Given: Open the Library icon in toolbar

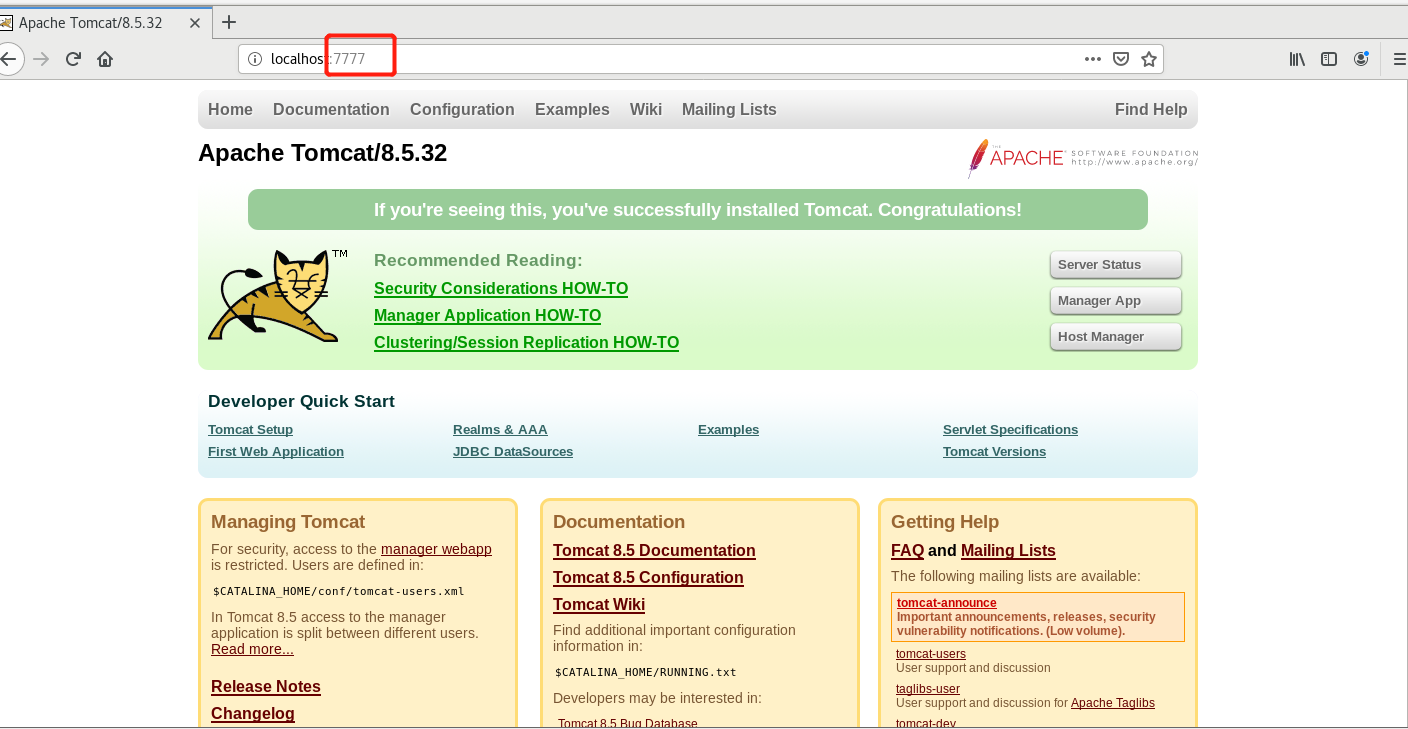Looking at the screenshot, I should [1297, 59].
